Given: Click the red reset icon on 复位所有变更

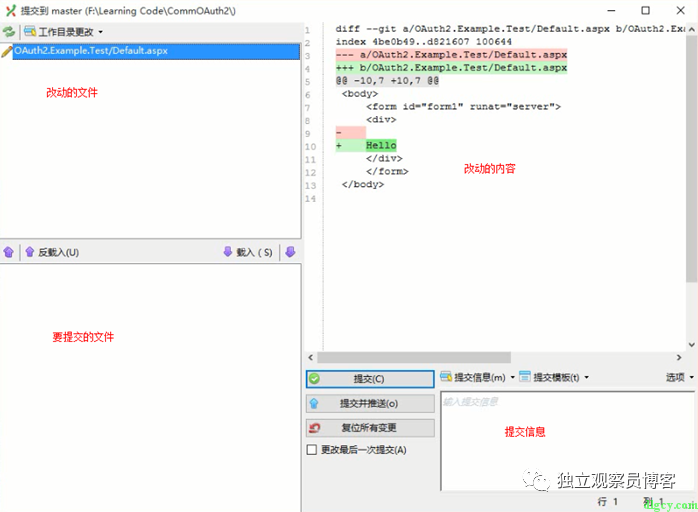Looking at the screenshot, I should 314,428.
